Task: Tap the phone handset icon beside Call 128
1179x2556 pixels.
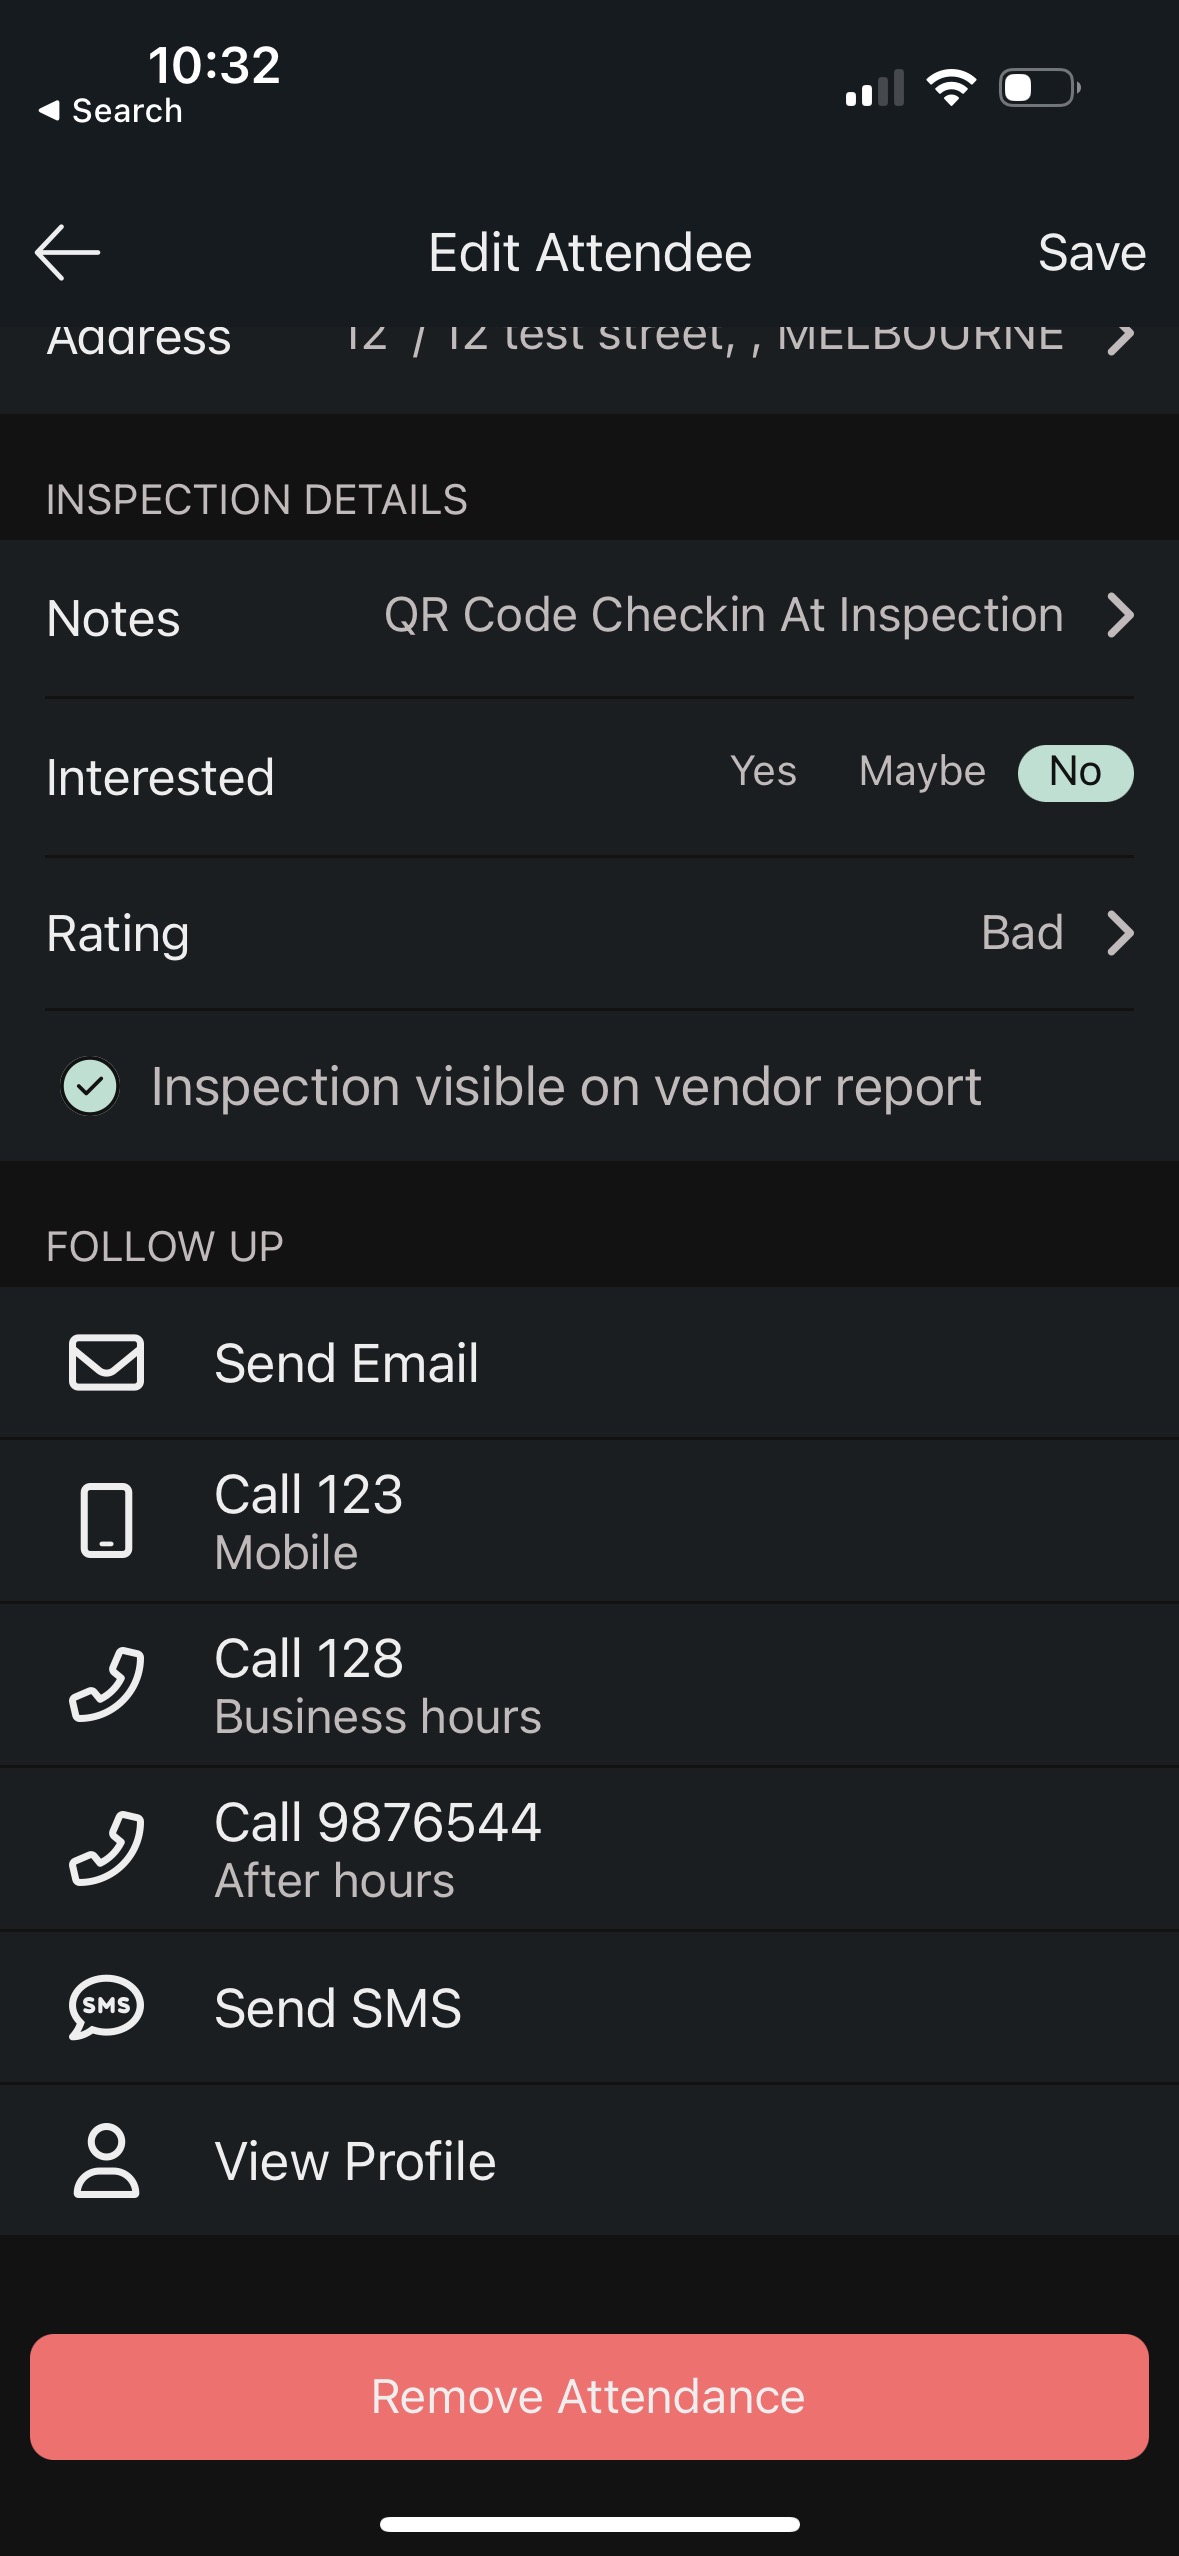Action: coord(106,1684)
